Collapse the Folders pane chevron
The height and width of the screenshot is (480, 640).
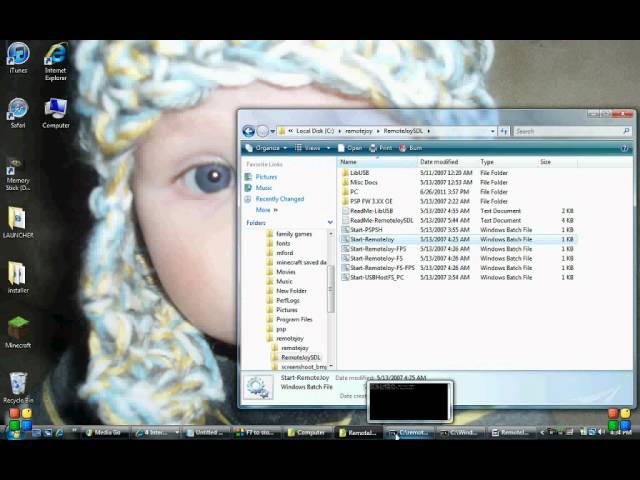tap(330, 223)
